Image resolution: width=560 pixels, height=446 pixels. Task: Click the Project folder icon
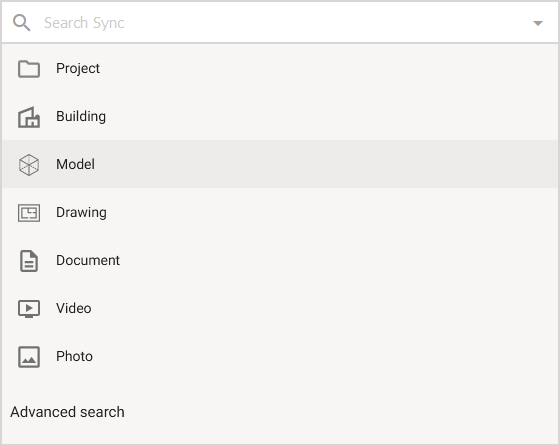click(29, 69)
